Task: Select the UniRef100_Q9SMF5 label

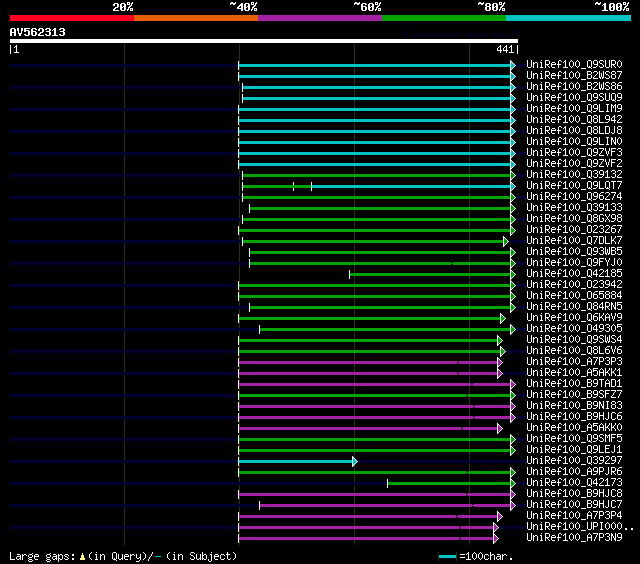Action: tap(574, 439)
